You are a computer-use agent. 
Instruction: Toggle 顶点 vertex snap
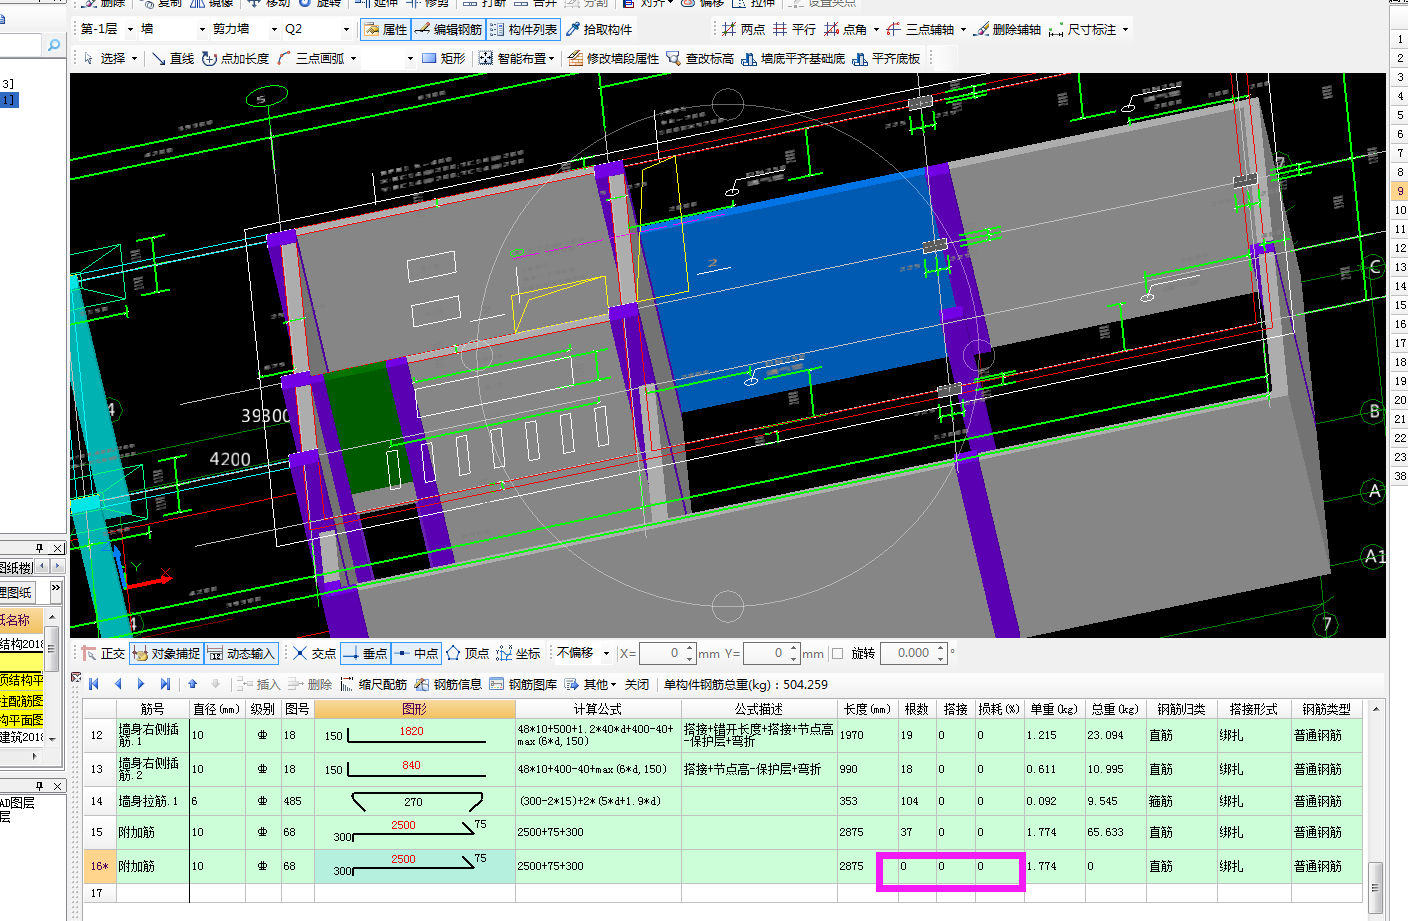467,653
